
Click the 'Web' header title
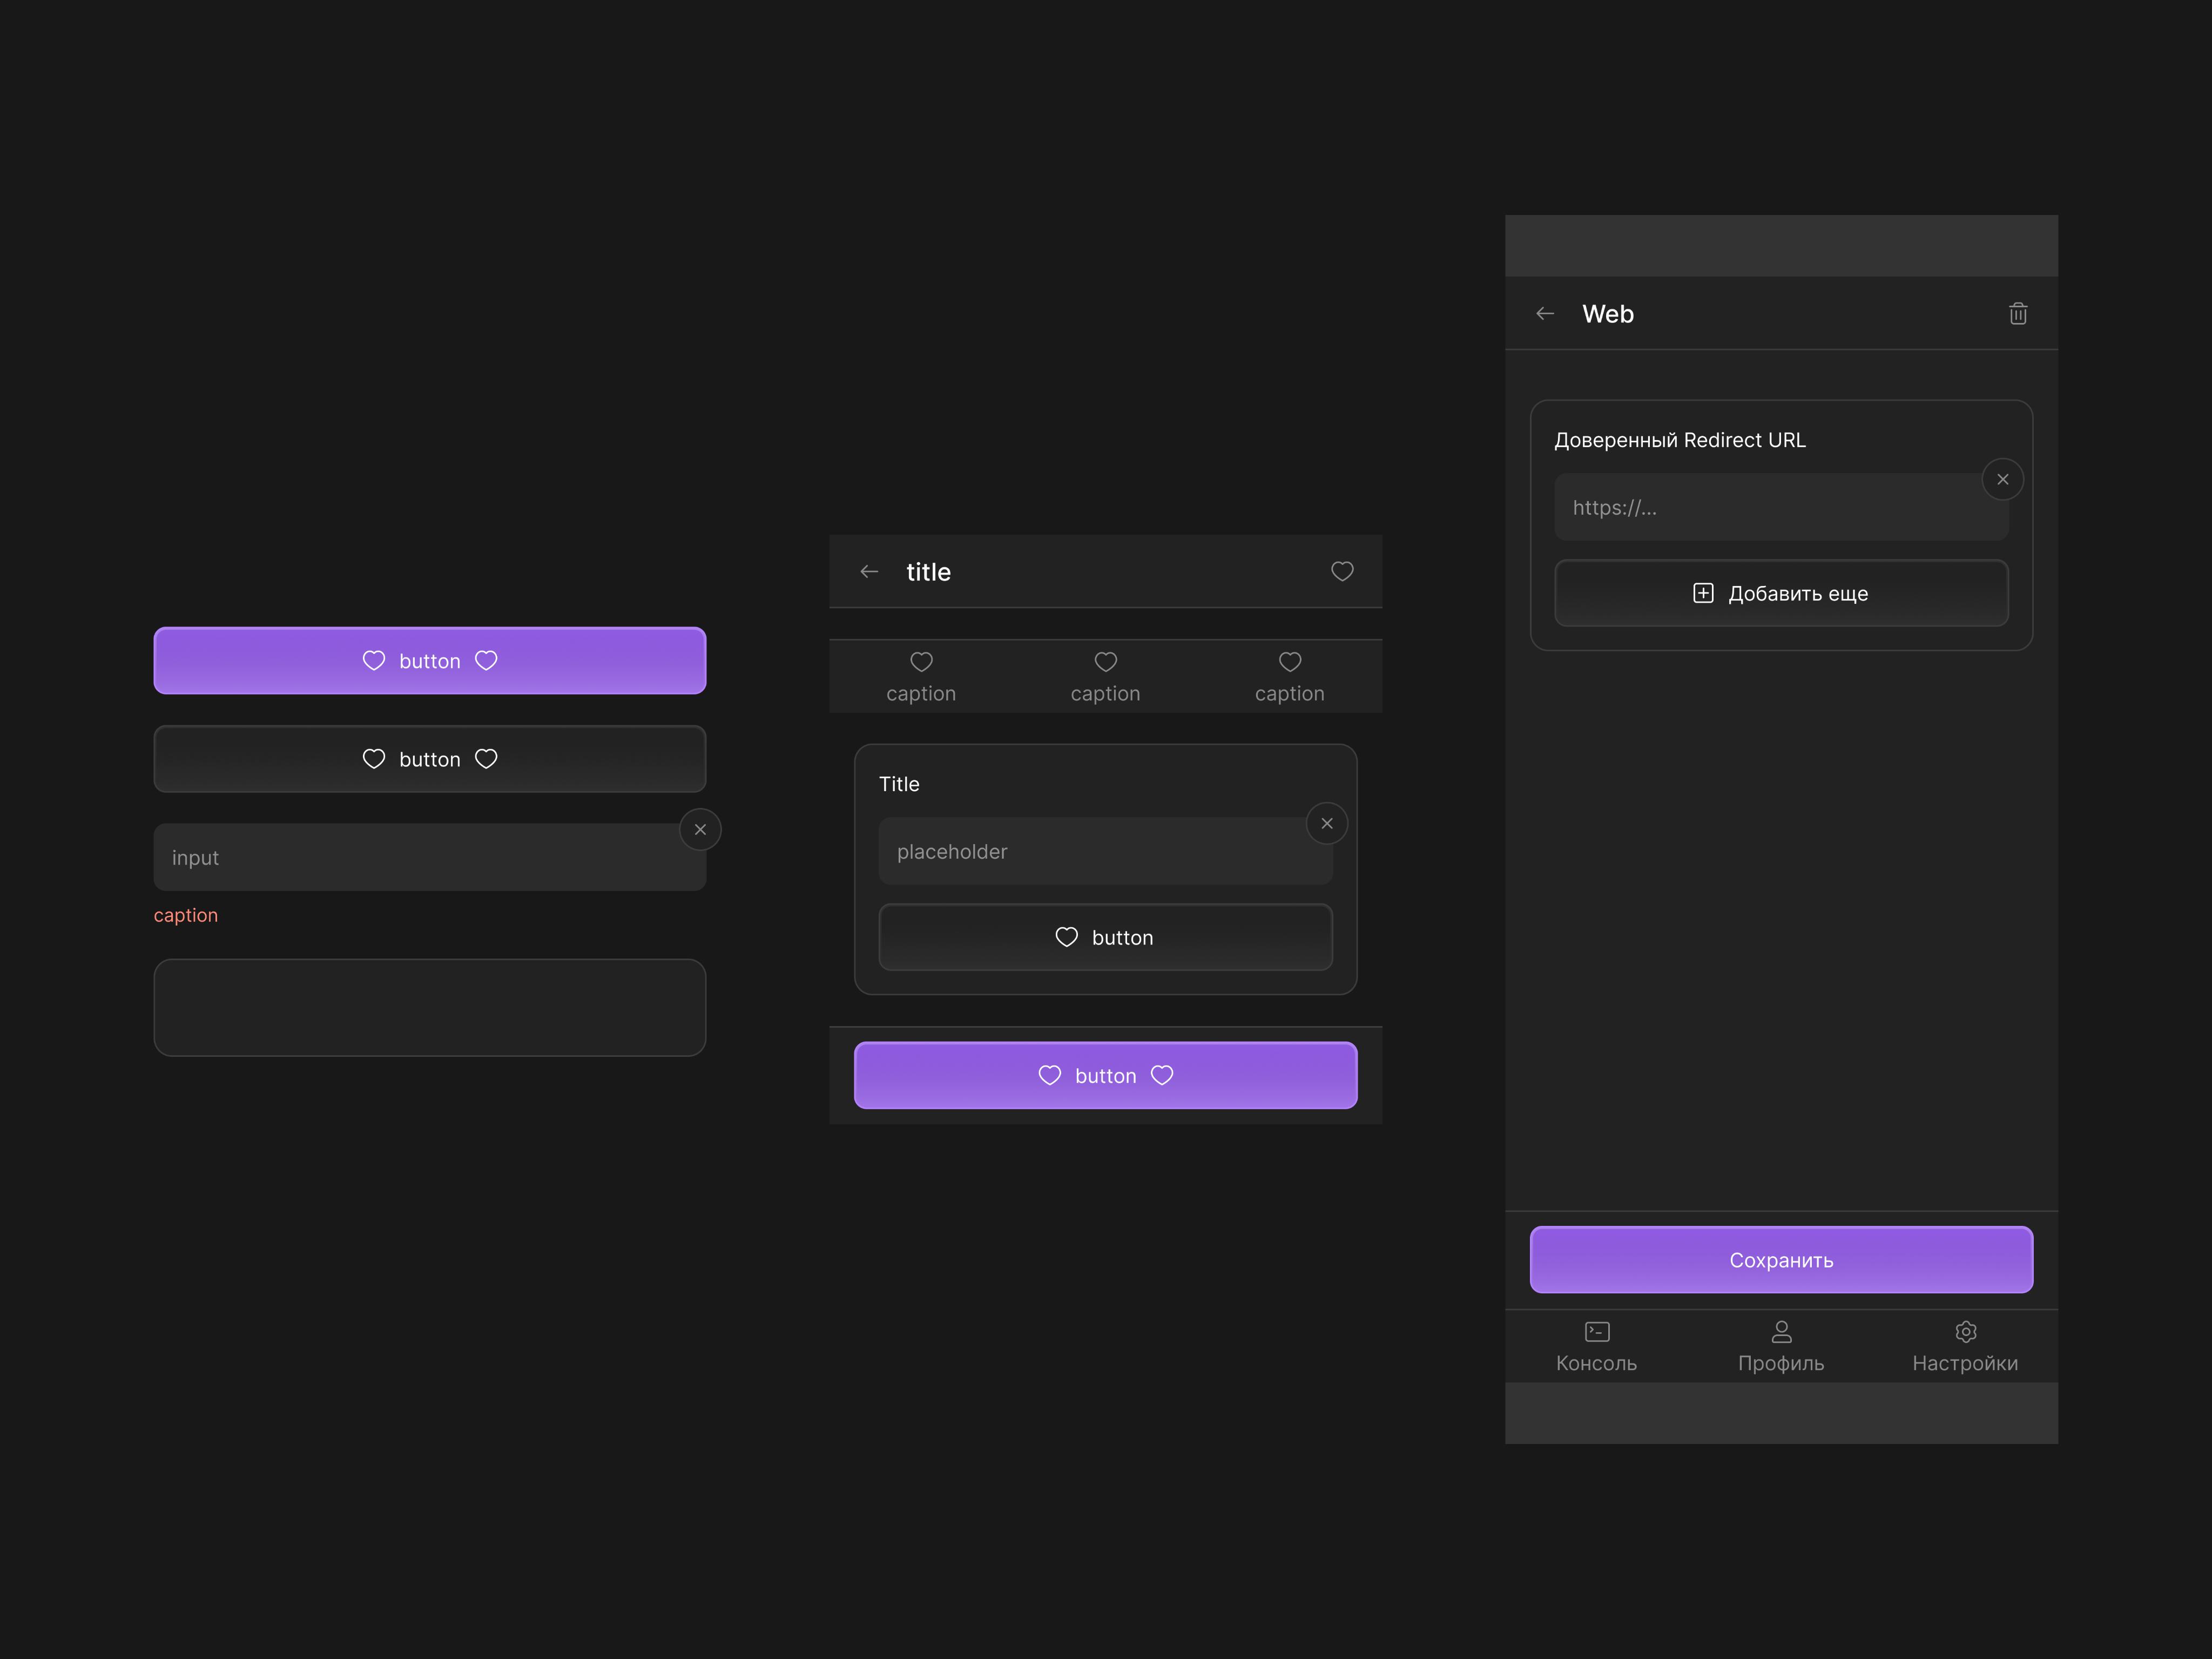pos(1608,314)
